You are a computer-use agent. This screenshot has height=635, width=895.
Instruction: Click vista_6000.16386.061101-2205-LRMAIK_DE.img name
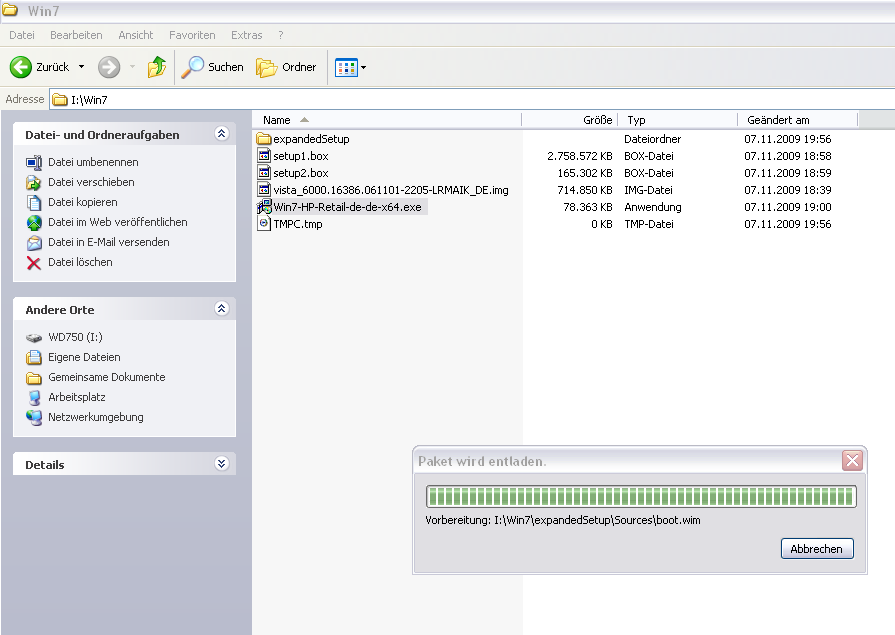tap(391, 190)
